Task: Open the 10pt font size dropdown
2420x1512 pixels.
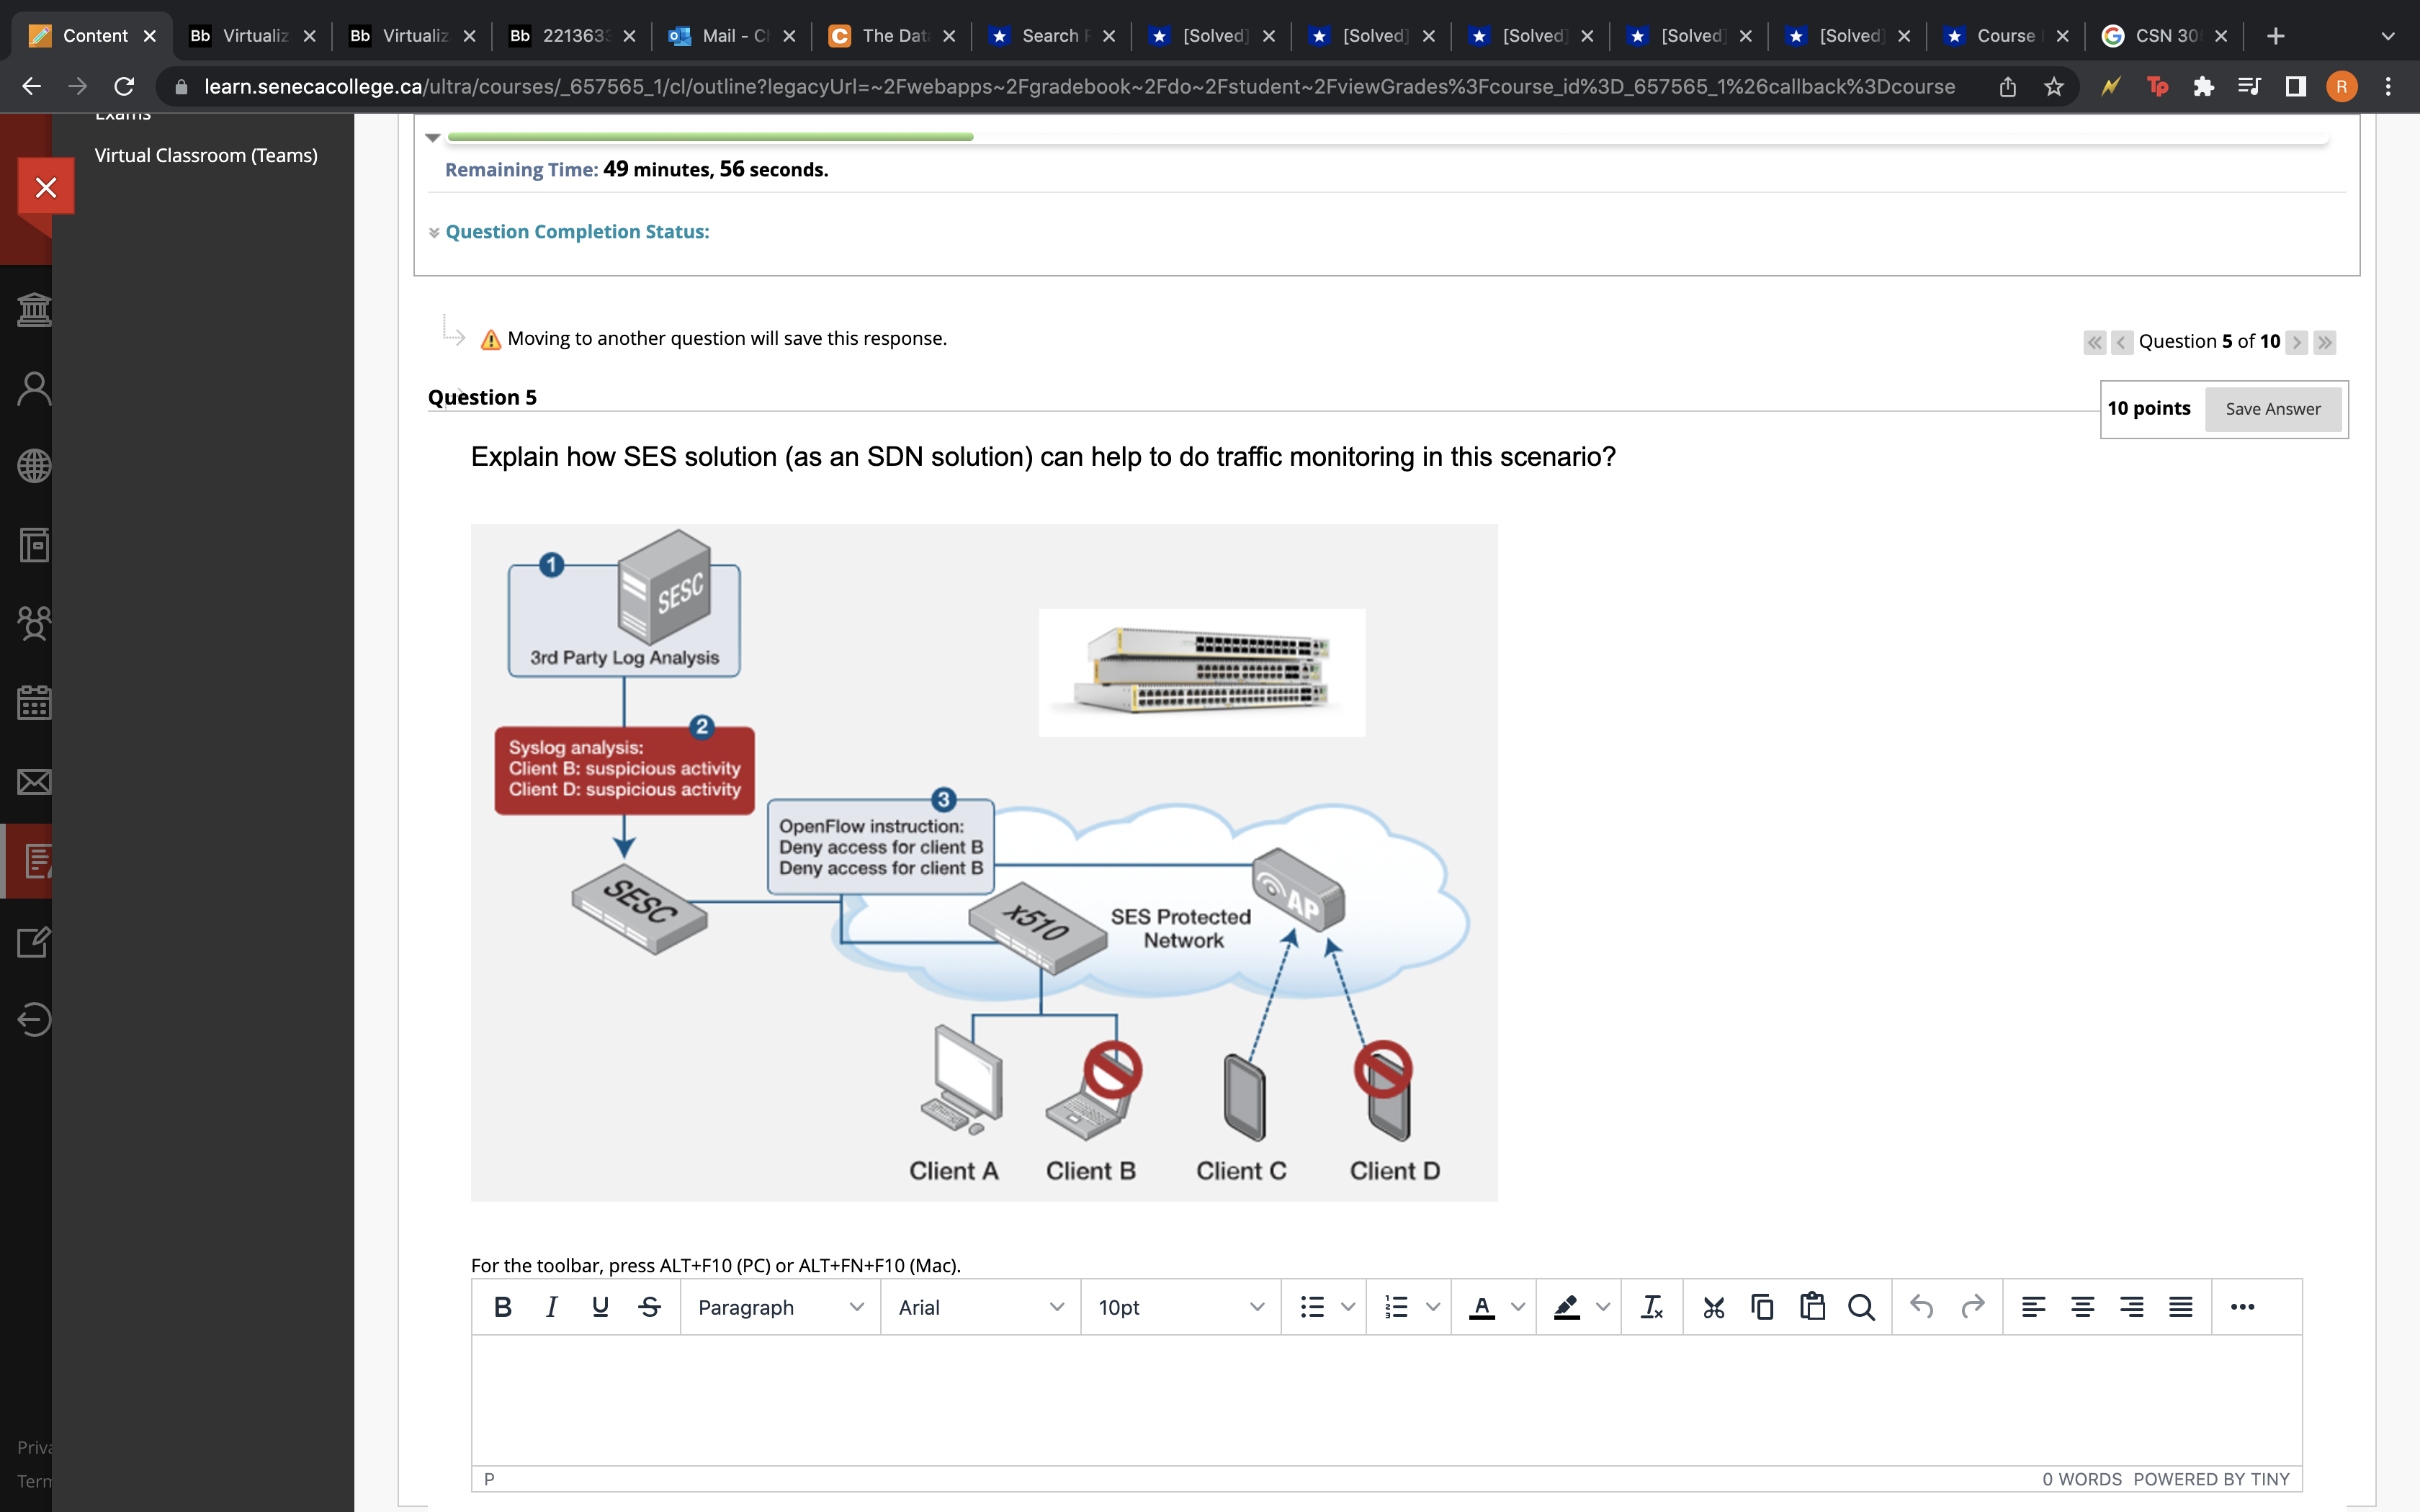Action: pyautogui.click(x=1180, y=1307)
